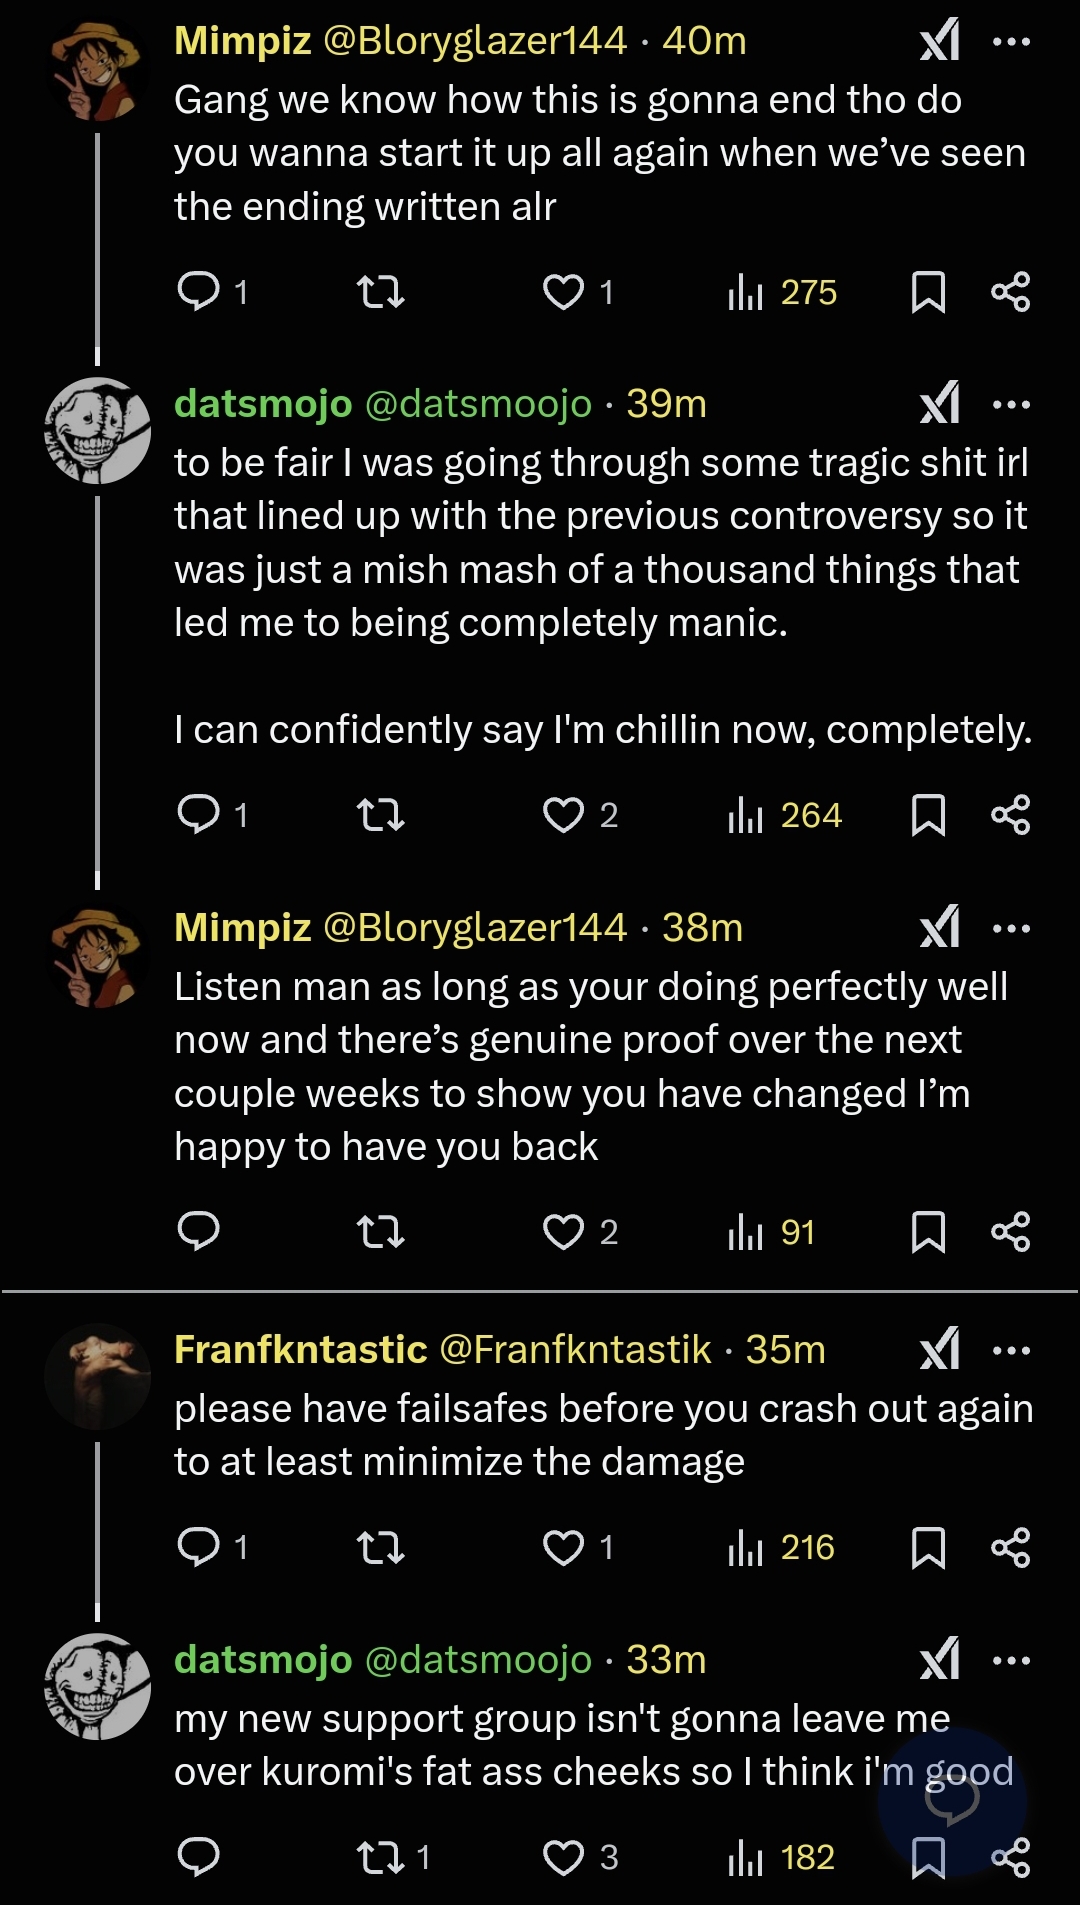Open the @Bloryglazer144 handle in the 38m post

(474, 928)
